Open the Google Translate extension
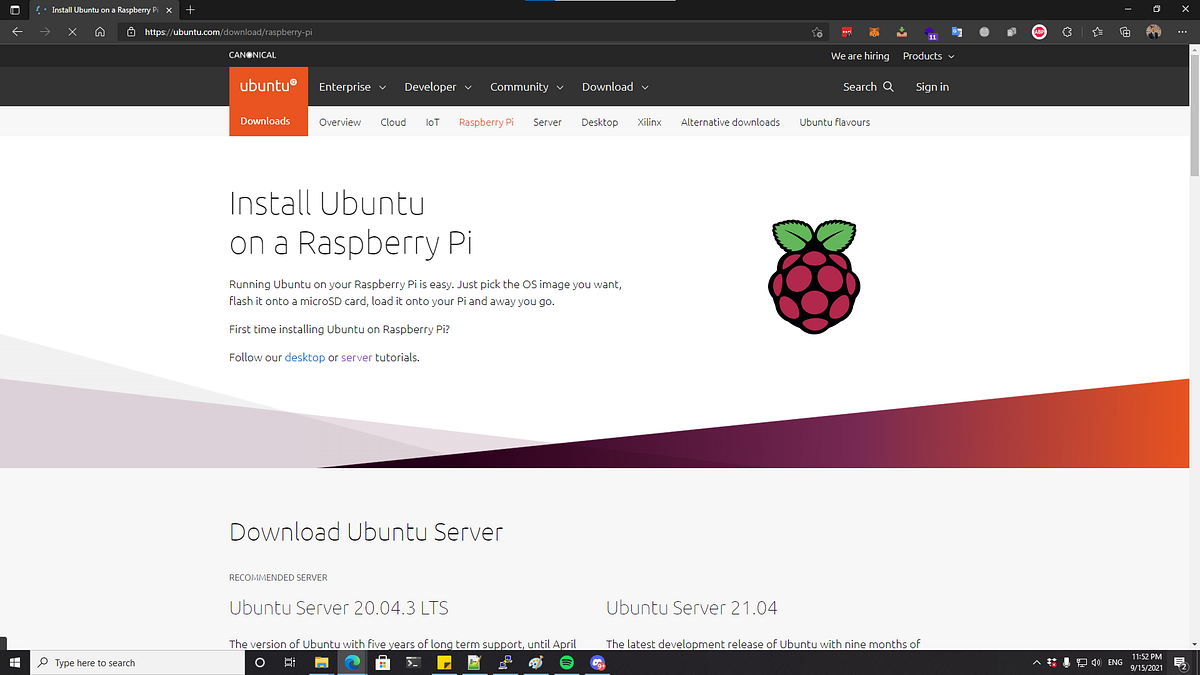1200x675 pixels. (956, 31)
